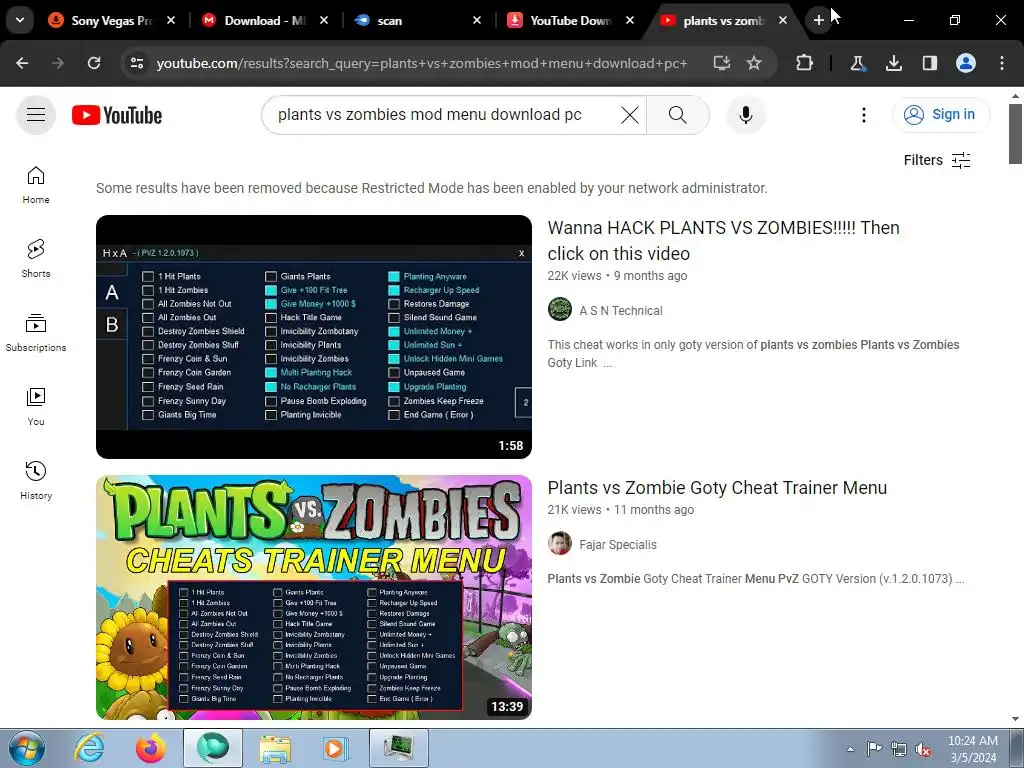Open History in sidebar
This screenshot has width=1024, height=768.
(36, 480)
